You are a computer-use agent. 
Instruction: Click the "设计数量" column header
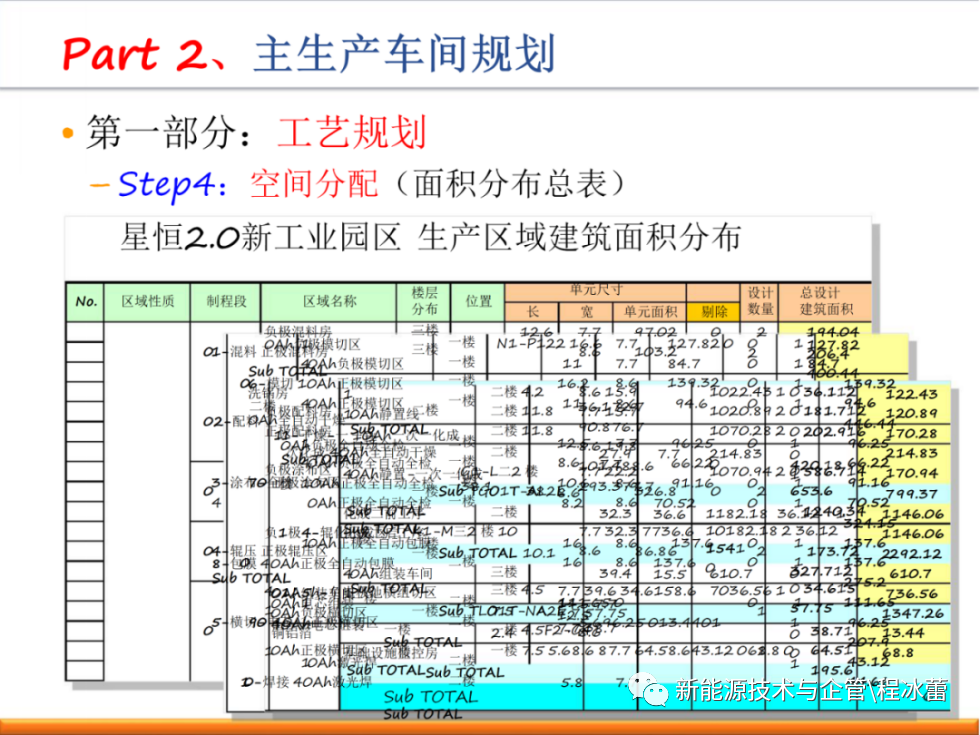760,301
